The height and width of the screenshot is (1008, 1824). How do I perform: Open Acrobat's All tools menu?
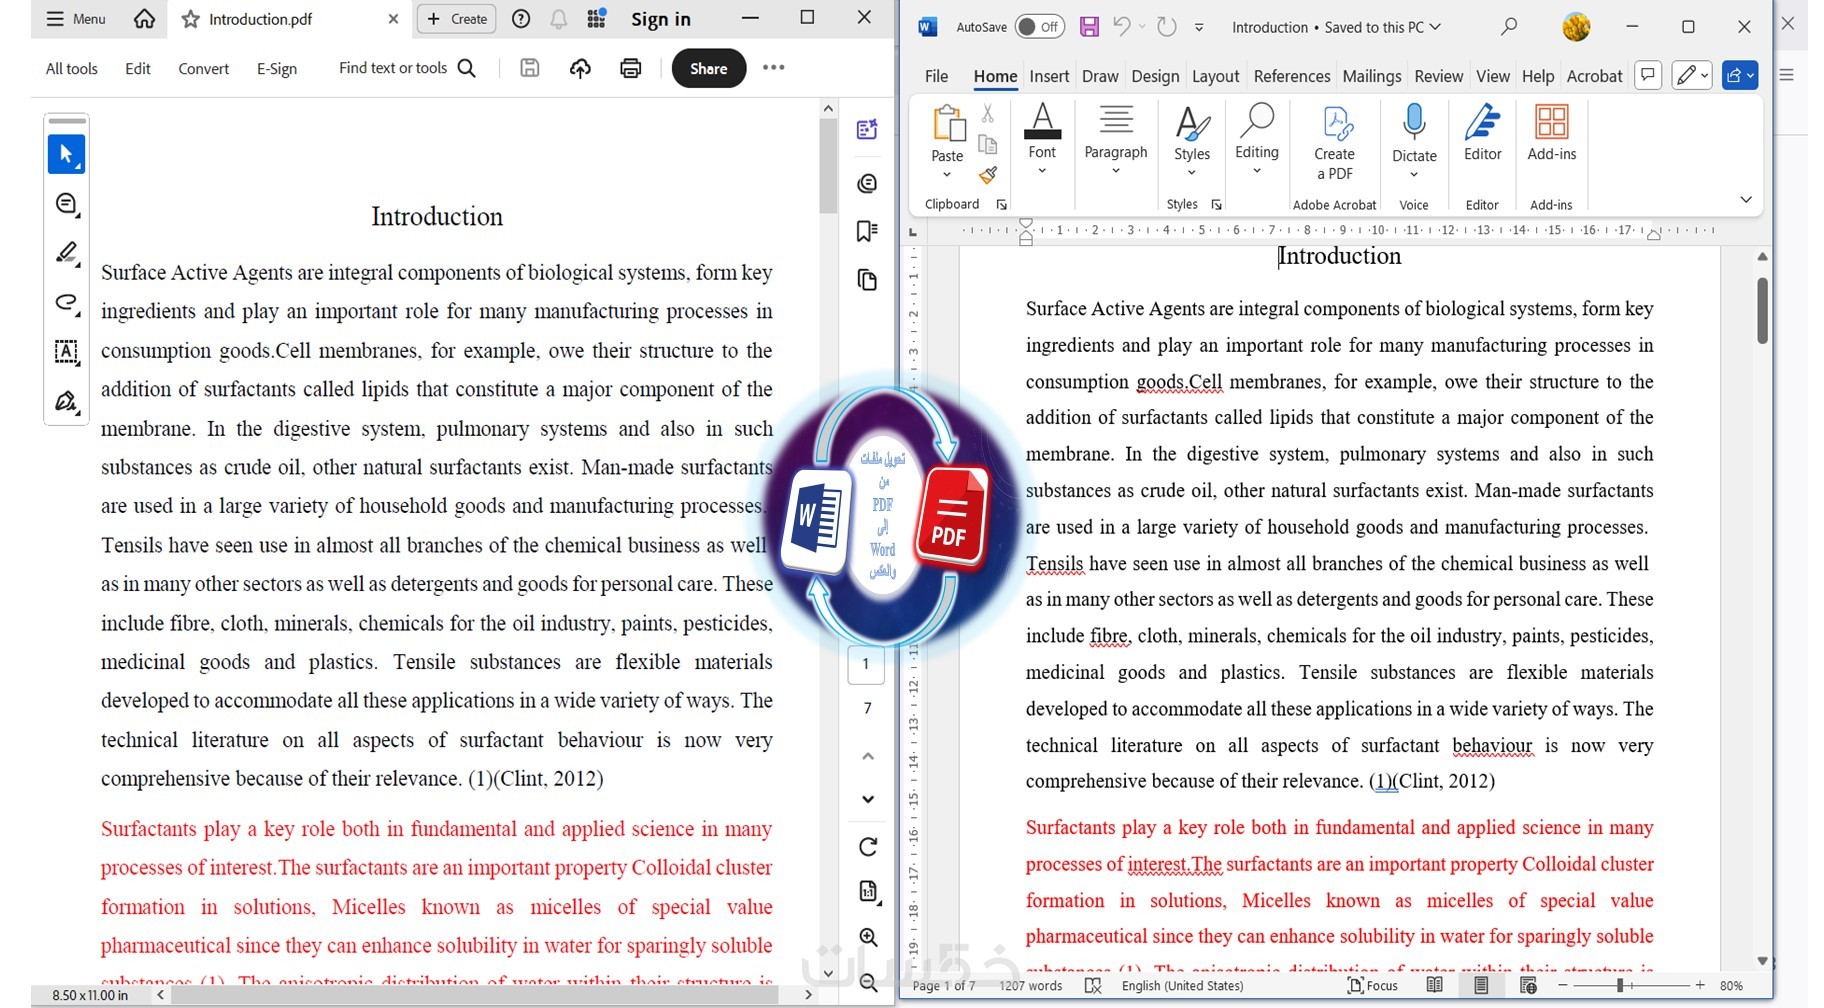point(72,68)
